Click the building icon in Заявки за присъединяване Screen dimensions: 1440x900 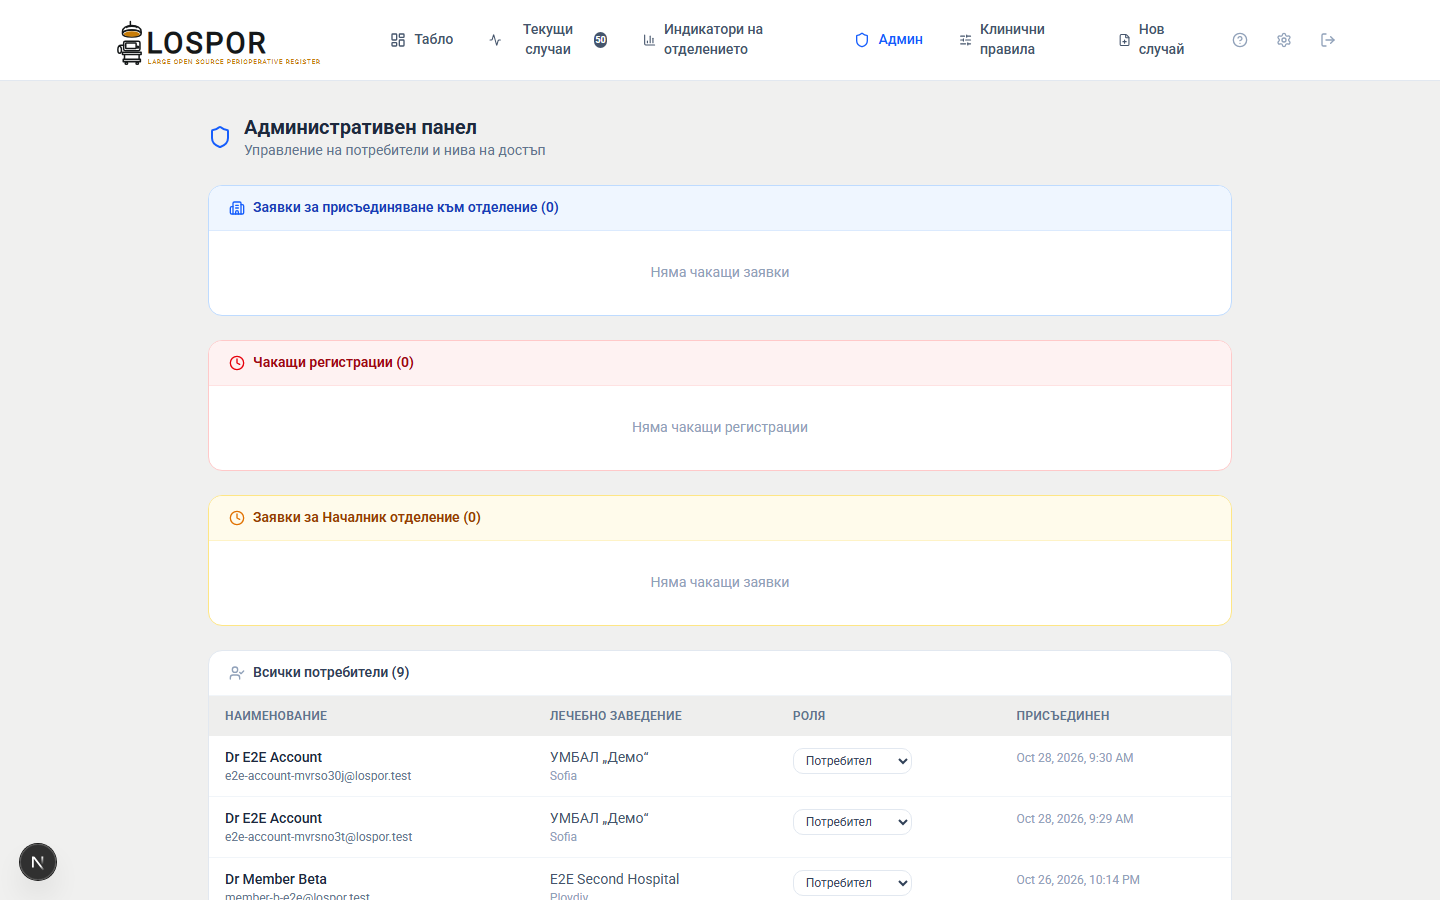(x=237, y=208)
